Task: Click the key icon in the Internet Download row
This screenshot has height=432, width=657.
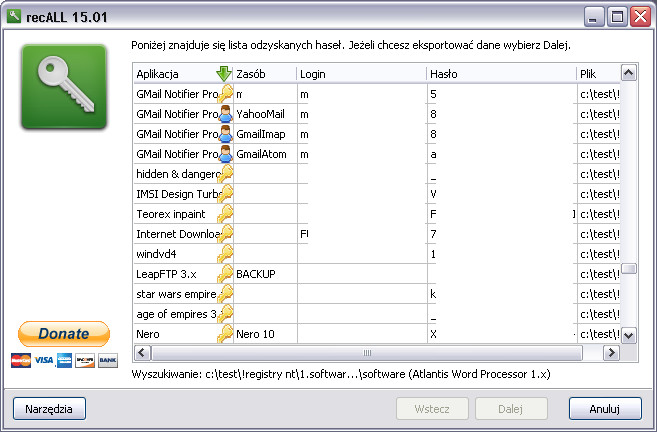Action: (x=225, y=234)
